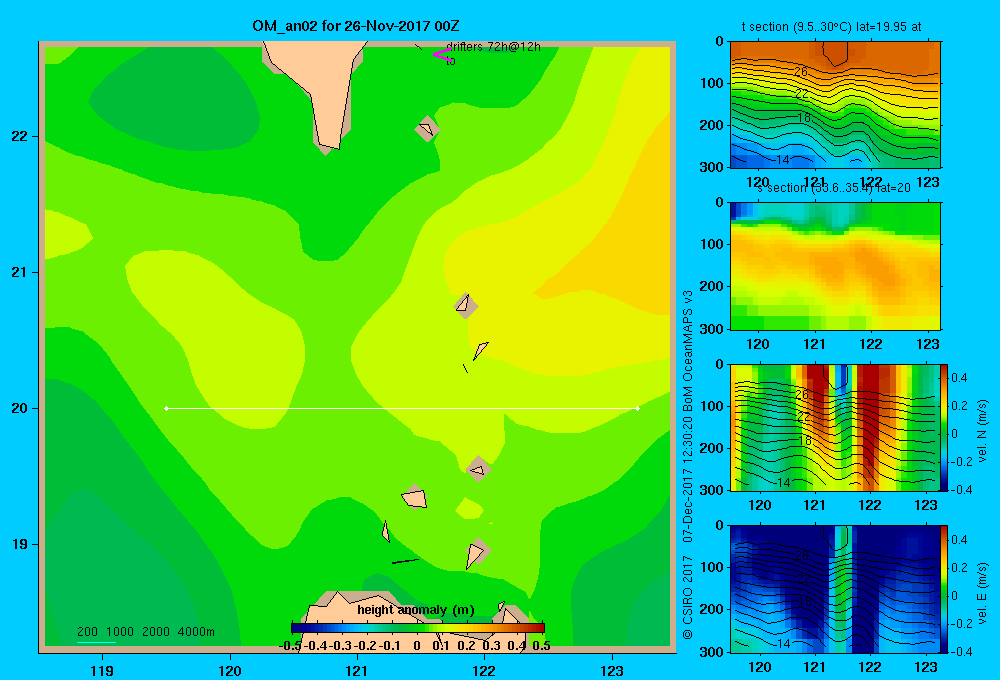Image resolution: width=1000 pixels, height=680 pixels.
Task: Click depth label 100 on salinity section axis
Action: click(712, 244)
